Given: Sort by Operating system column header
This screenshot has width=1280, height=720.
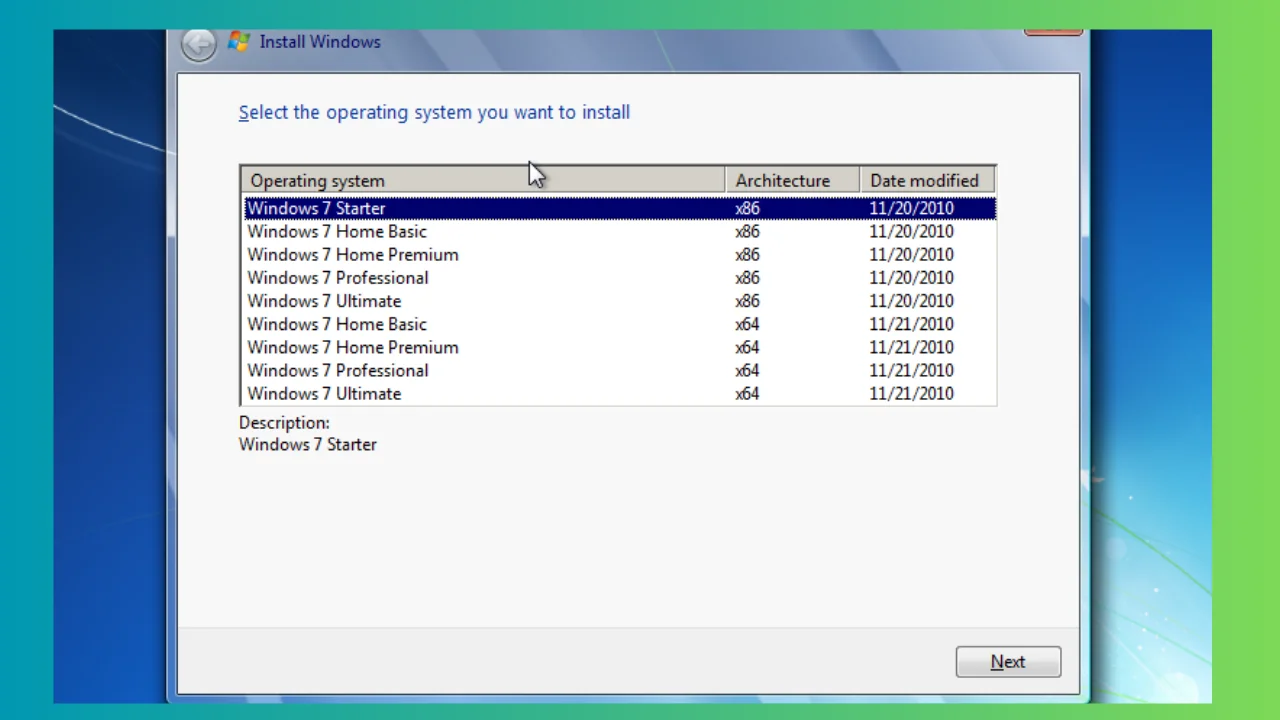Looking at the screenshot, I should click(x=483, y=180).
